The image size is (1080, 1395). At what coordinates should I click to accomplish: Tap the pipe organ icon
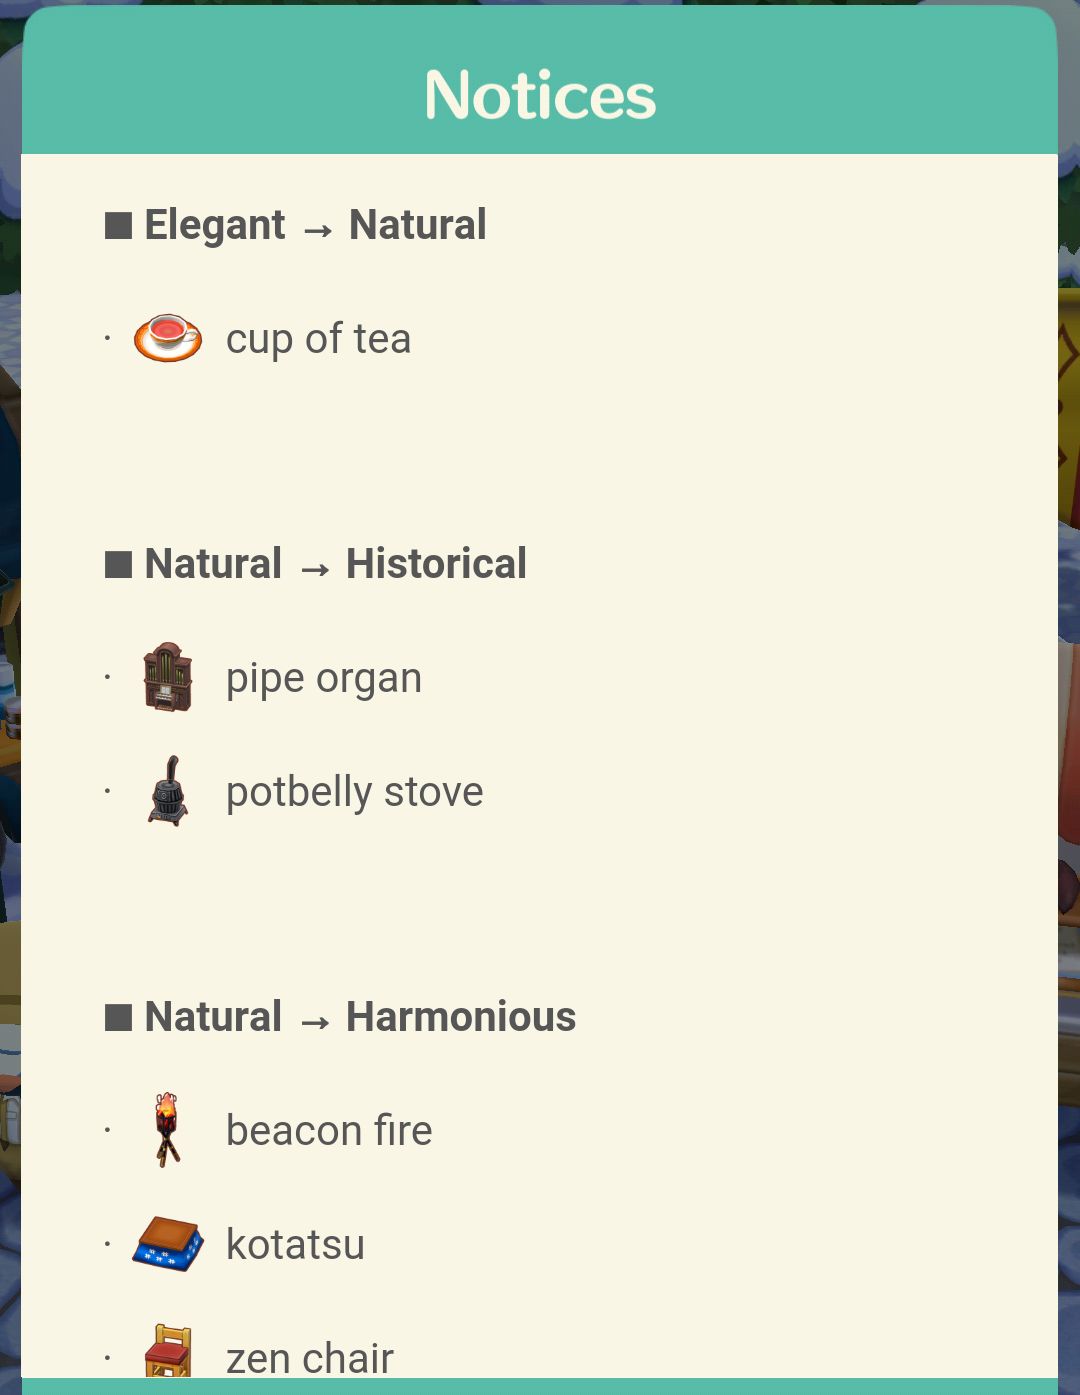tap(167, 677)
